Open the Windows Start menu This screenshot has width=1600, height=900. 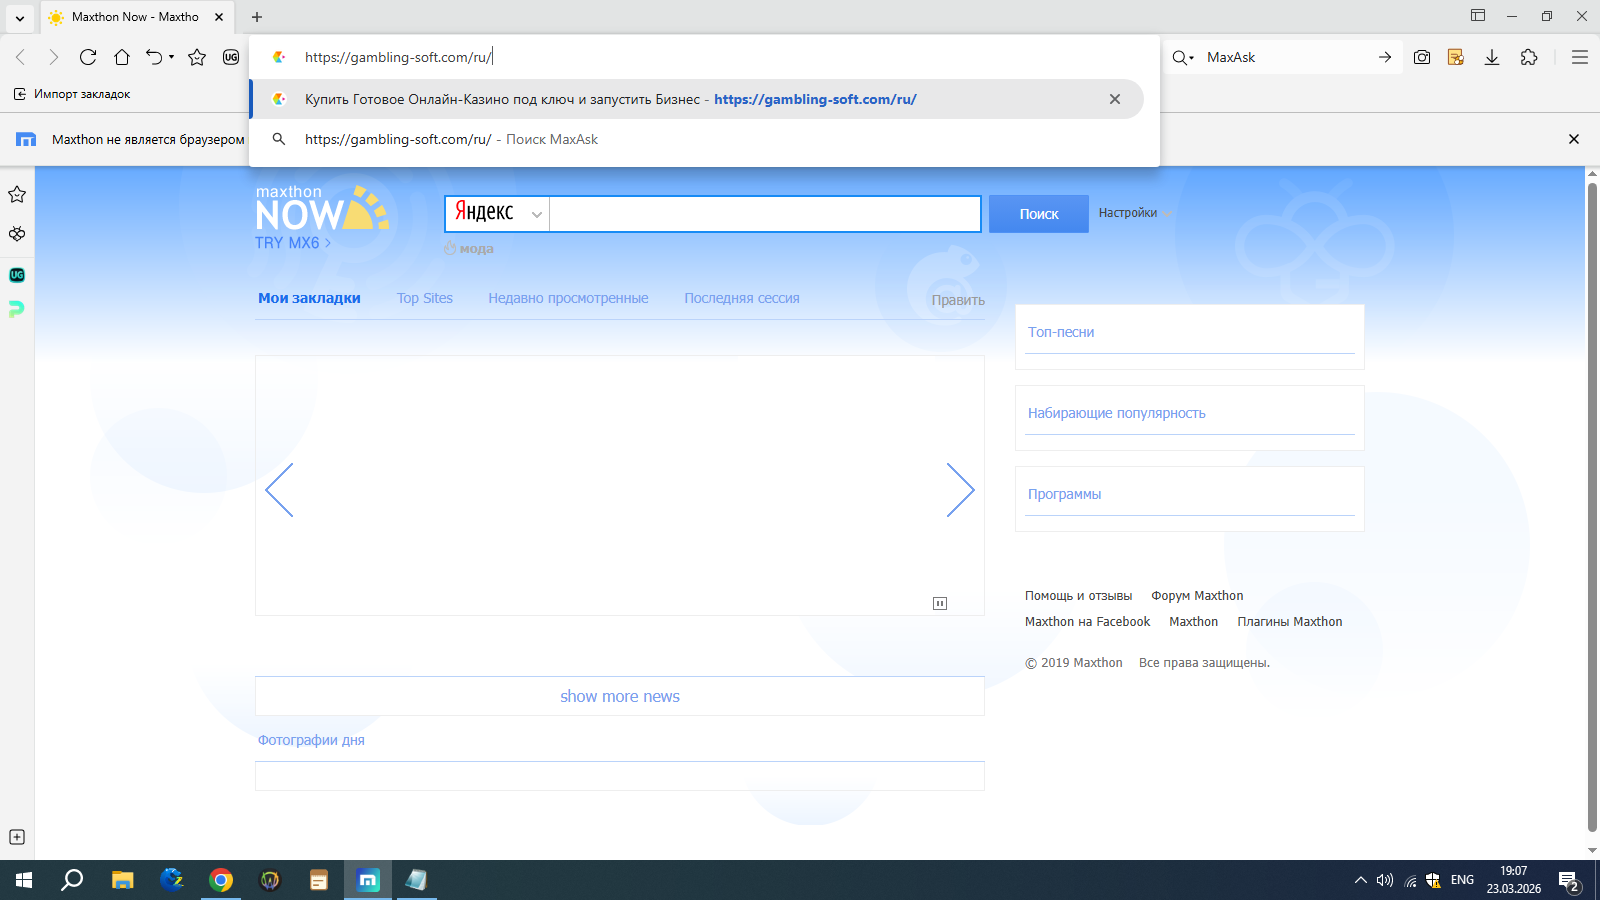pyautogui.click(x=24, y=880)
